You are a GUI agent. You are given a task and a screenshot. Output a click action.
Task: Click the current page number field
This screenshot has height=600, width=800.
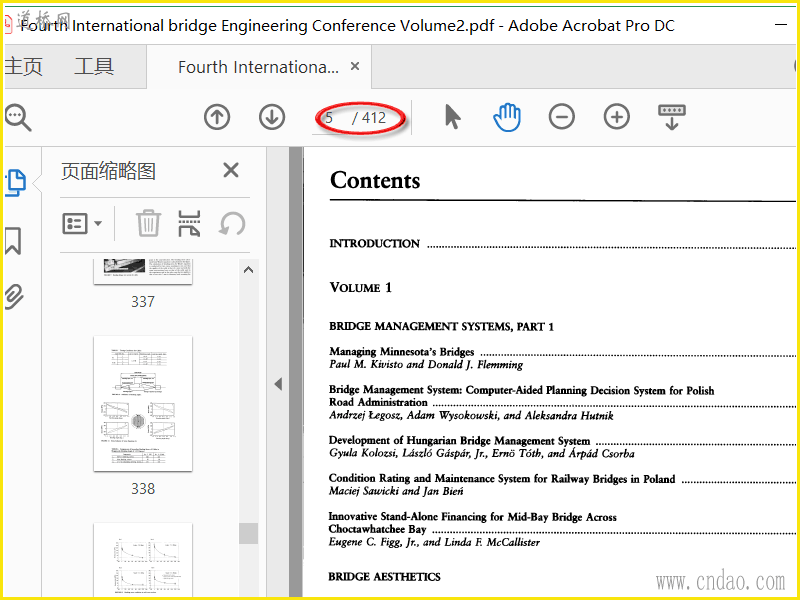330,118
